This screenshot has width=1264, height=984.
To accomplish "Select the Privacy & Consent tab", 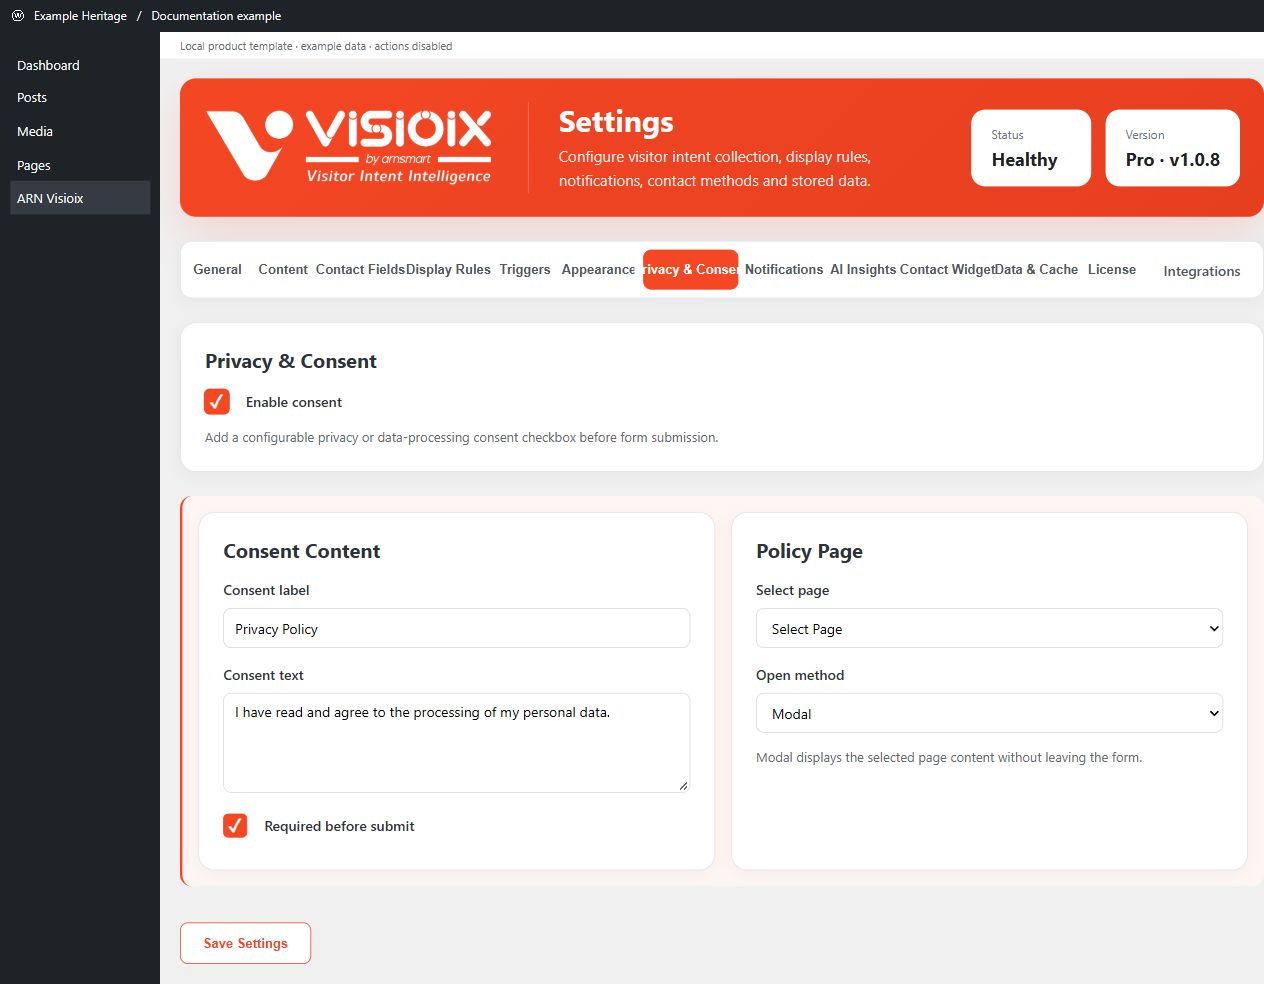I will click(690, 270).
